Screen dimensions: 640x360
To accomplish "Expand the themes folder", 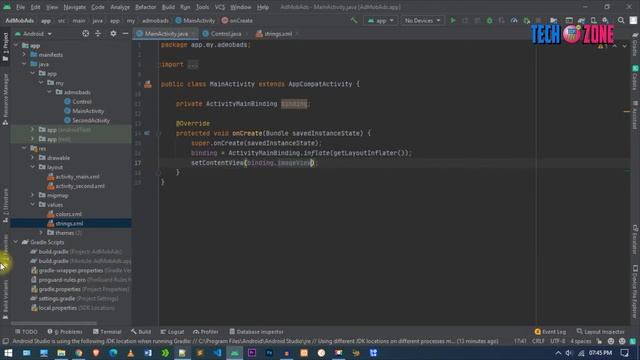I will (41, 233).
